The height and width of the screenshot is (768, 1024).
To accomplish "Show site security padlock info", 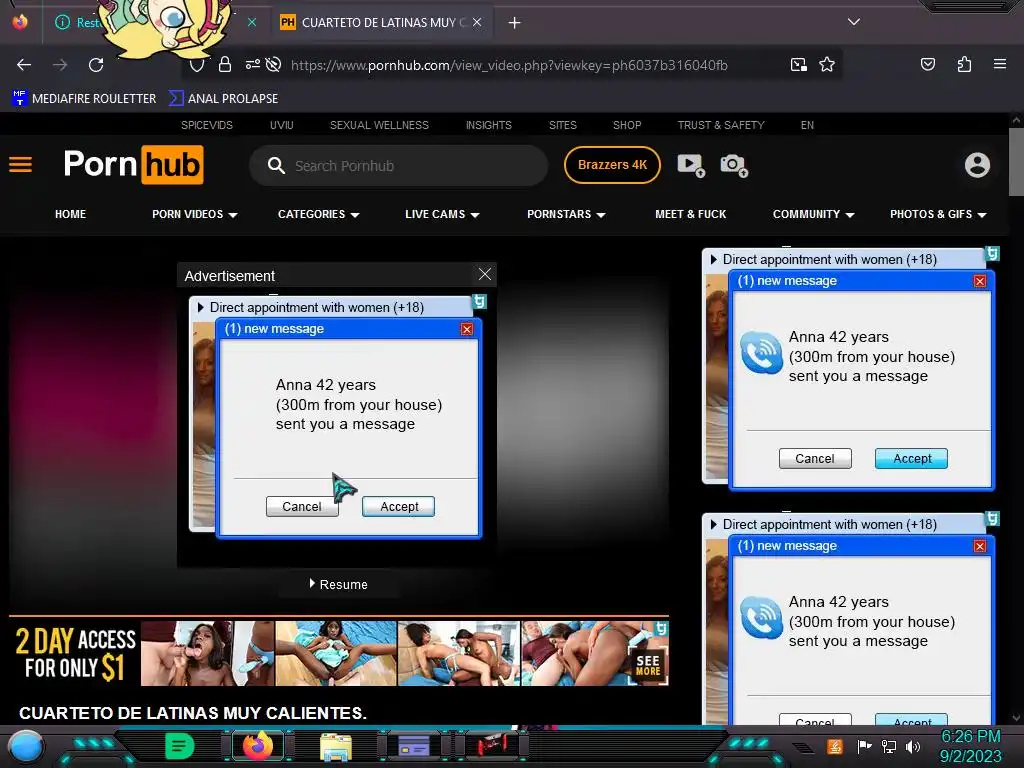I will tap(225, 64).
